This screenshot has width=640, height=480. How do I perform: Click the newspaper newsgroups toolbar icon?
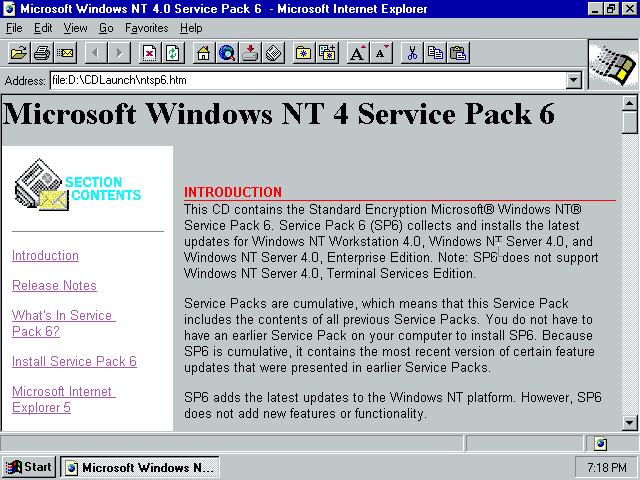(x=273, y=53)
